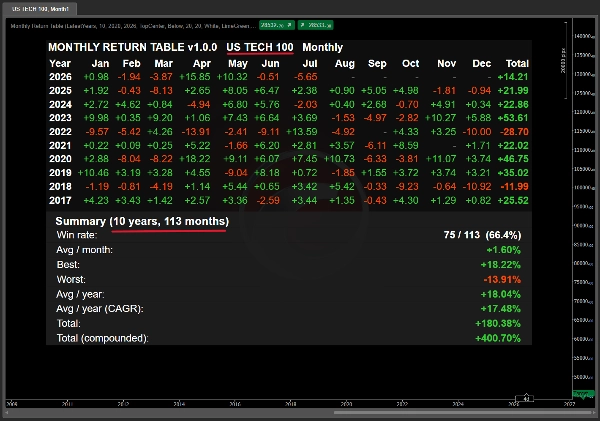Viewport: 600px width, 421px height.
Task: Click the Summary (10 years, 113 months) heading
Action: click(142, 222)
